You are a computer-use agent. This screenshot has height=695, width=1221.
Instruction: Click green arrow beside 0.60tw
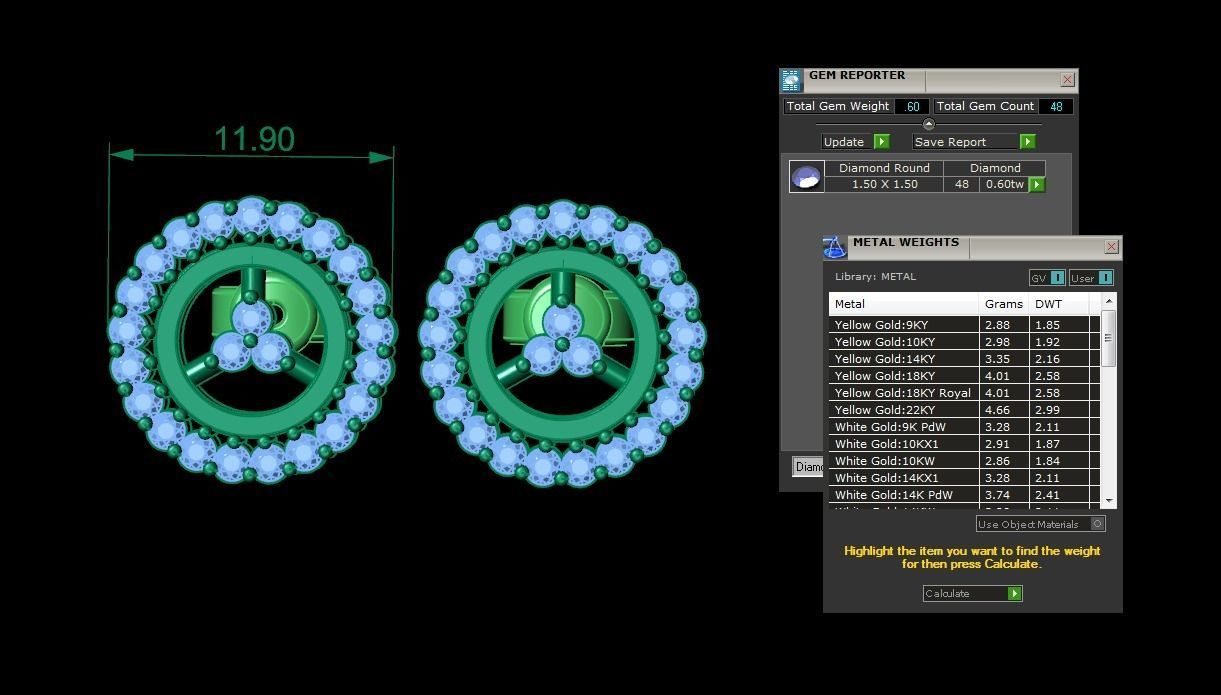tap(1037, 185)
